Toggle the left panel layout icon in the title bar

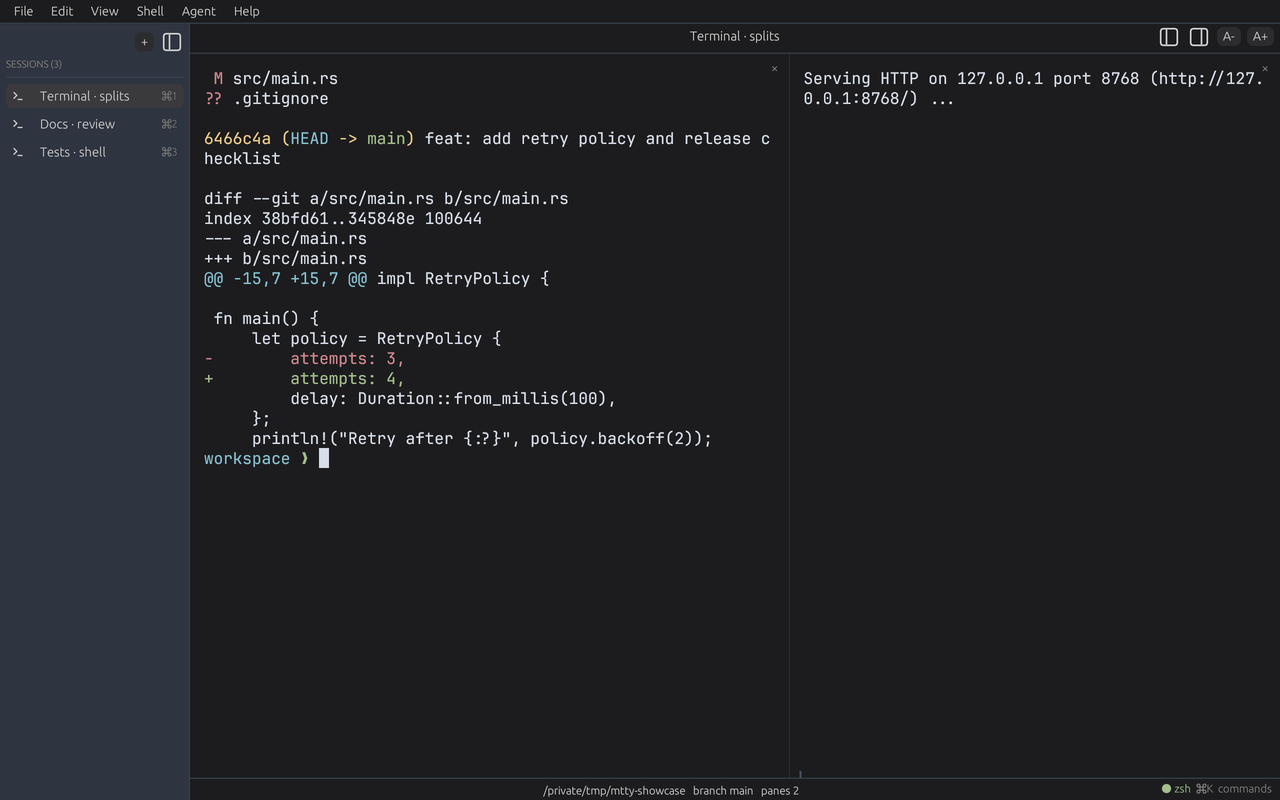tap(1169, 37)
